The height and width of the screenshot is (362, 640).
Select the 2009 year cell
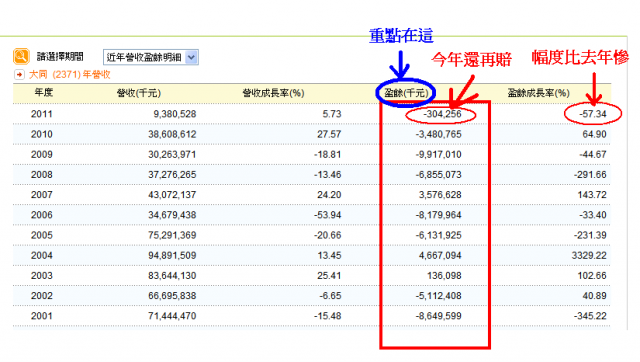pos(42,155)
